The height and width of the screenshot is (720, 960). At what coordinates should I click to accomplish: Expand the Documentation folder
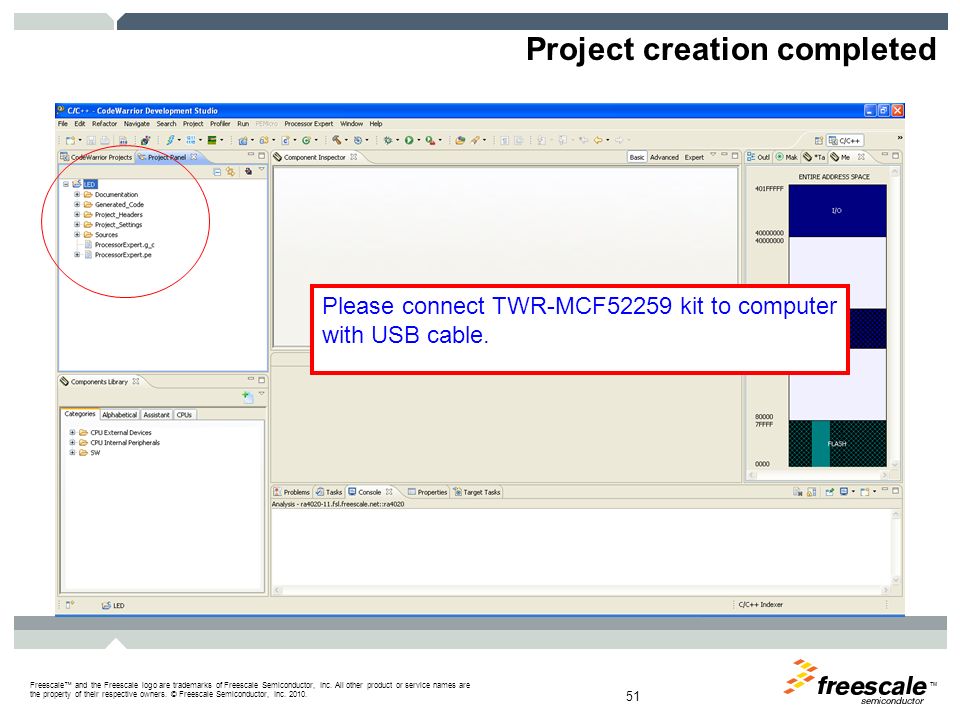[77, 194]
